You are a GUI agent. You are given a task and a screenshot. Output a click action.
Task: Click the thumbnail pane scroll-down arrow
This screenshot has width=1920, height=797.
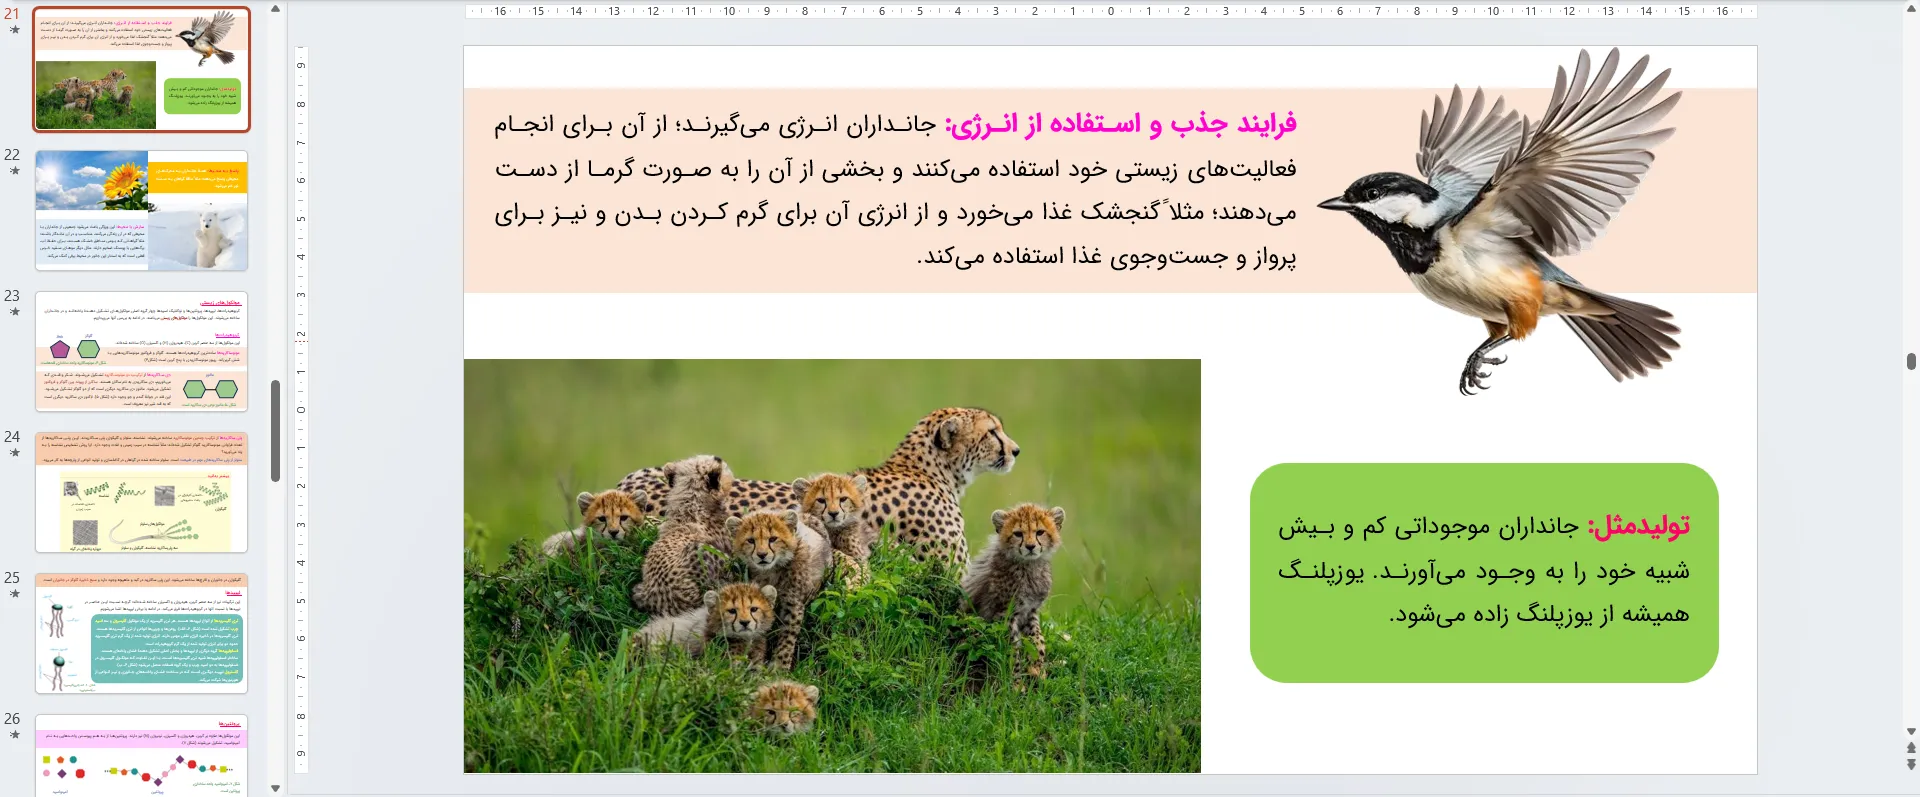[276, 788]
